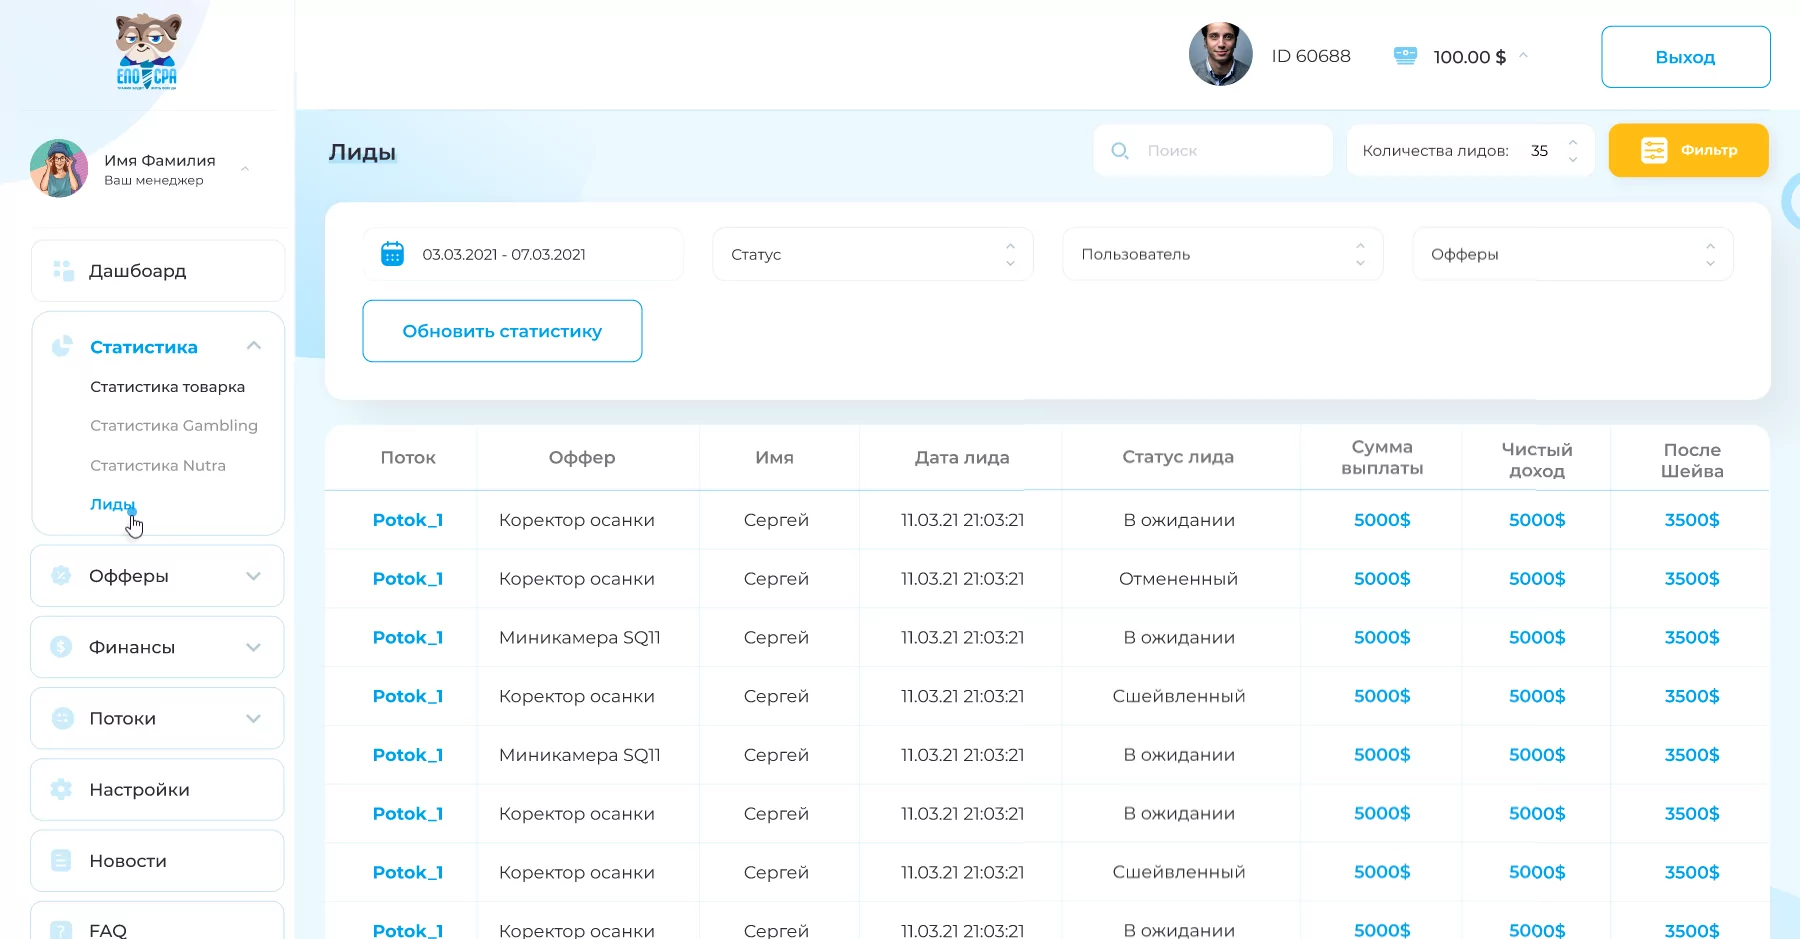Click the Офферы sidebar icon
This screenshot has height=939, width=1800.
[x=61, y=575]
